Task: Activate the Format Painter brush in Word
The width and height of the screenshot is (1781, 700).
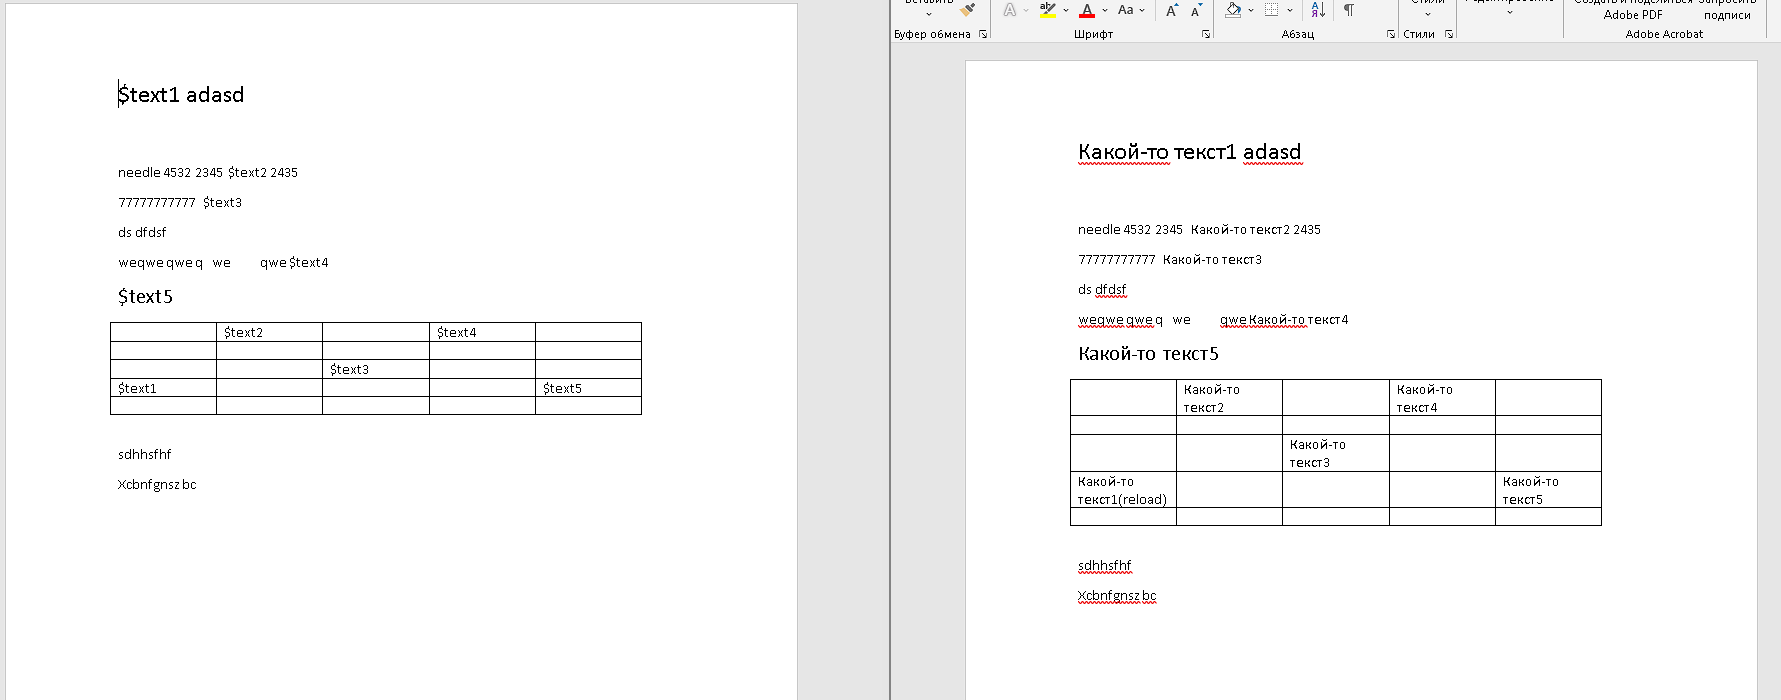Action: [967, 9]
